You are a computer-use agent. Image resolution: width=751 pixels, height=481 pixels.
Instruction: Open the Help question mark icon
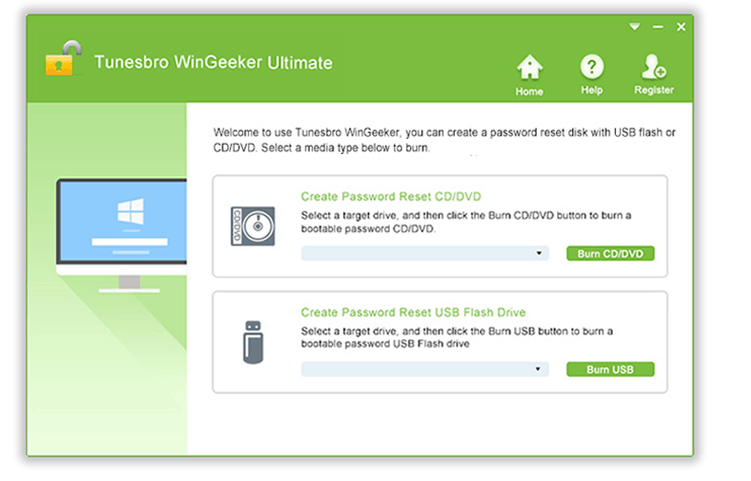coord(592,67)
